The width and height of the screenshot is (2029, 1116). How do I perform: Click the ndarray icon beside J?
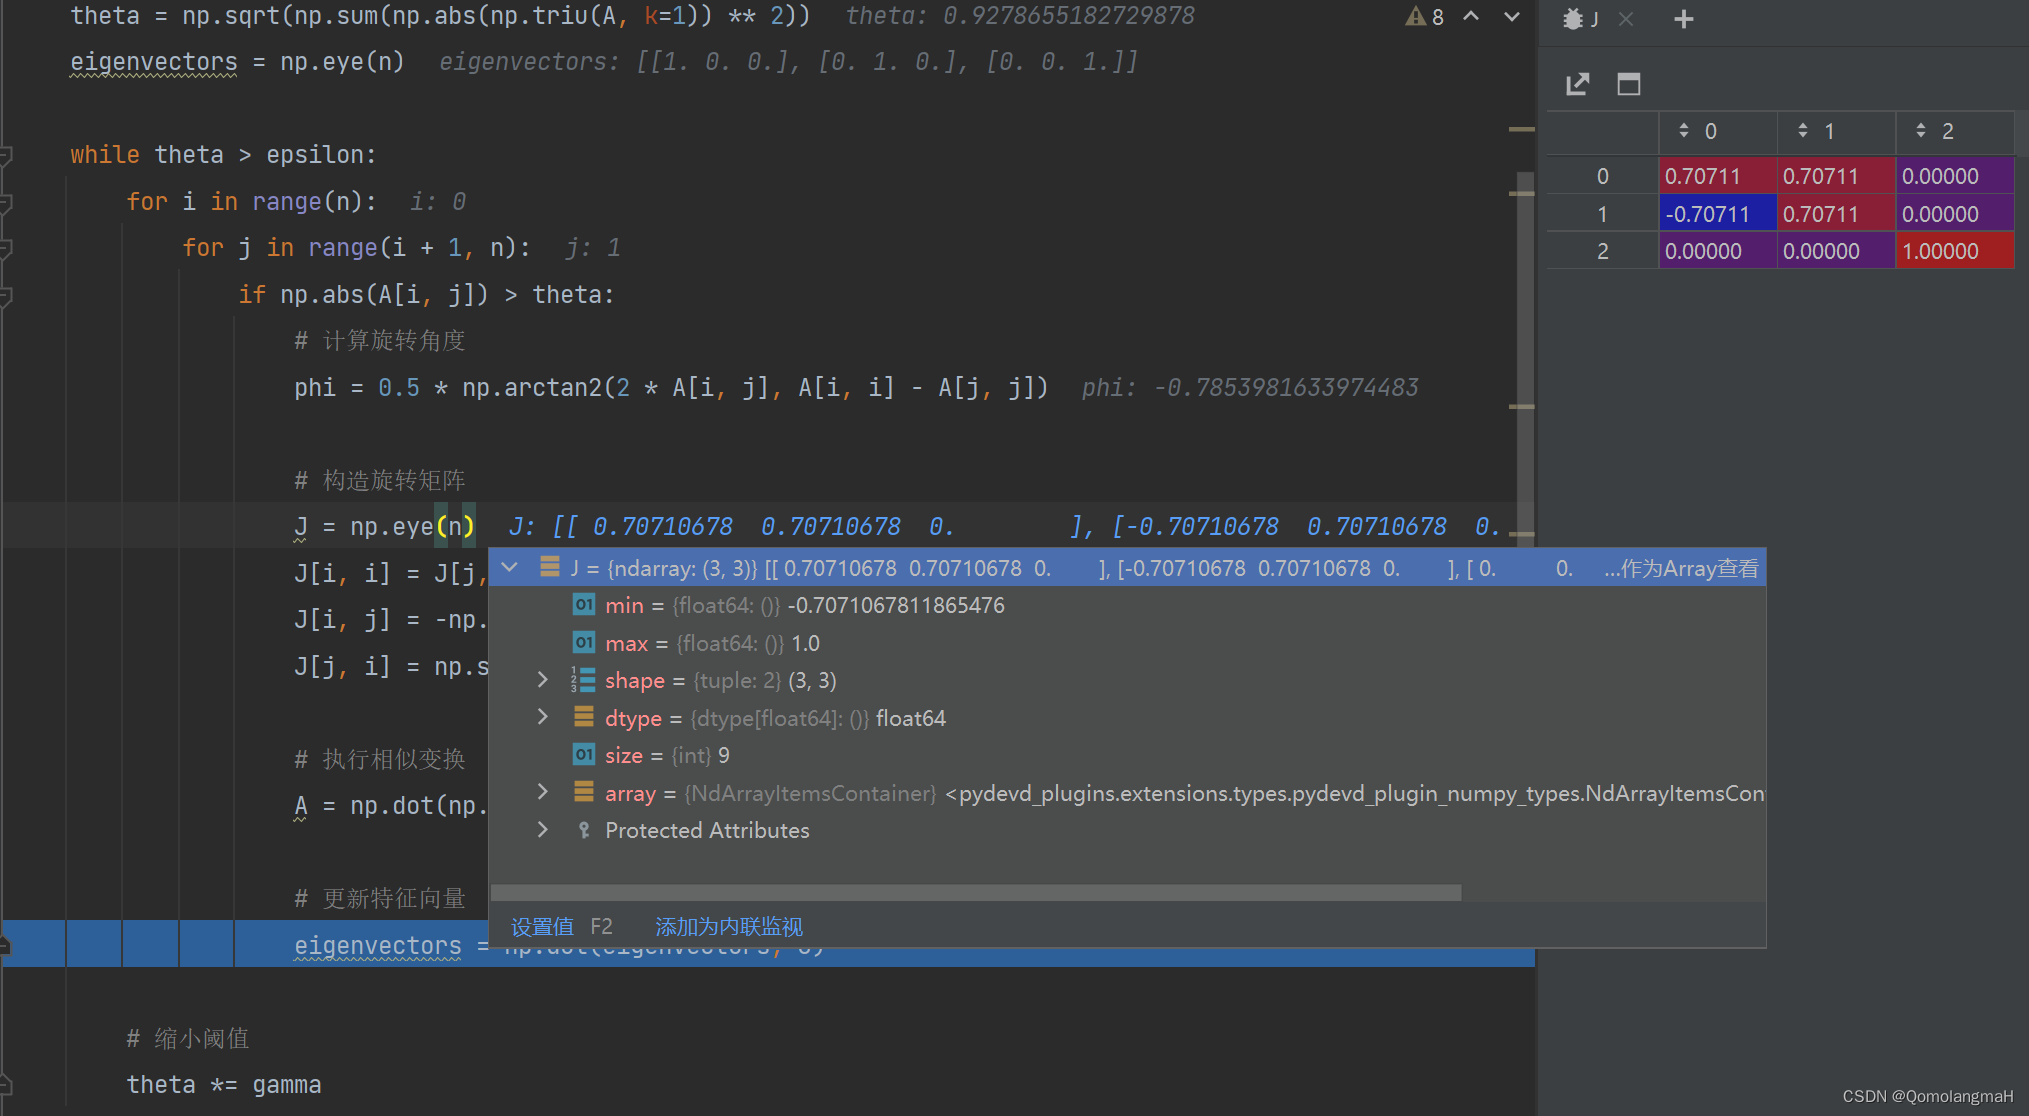pyautogui.click(x=549, y=568)
